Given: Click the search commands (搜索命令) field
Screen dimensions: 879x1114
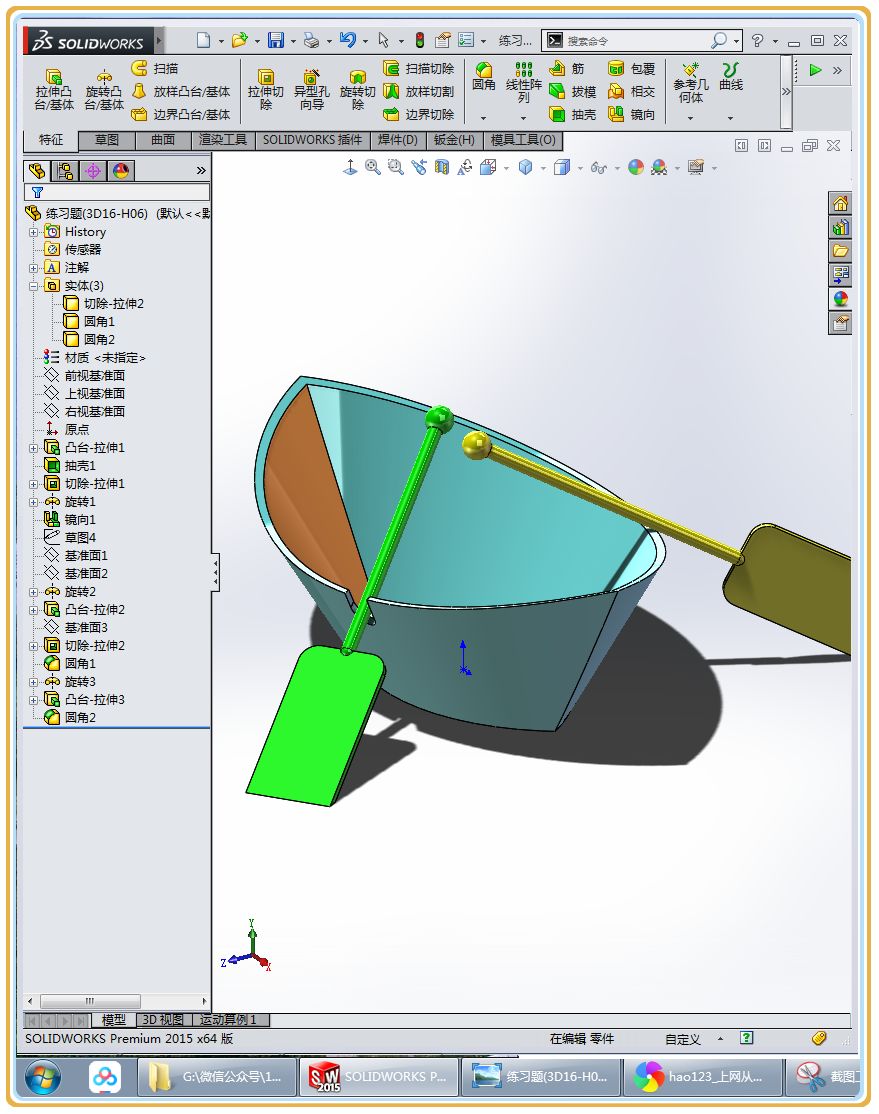Looking at the screenshot, I should click(642, 40).
